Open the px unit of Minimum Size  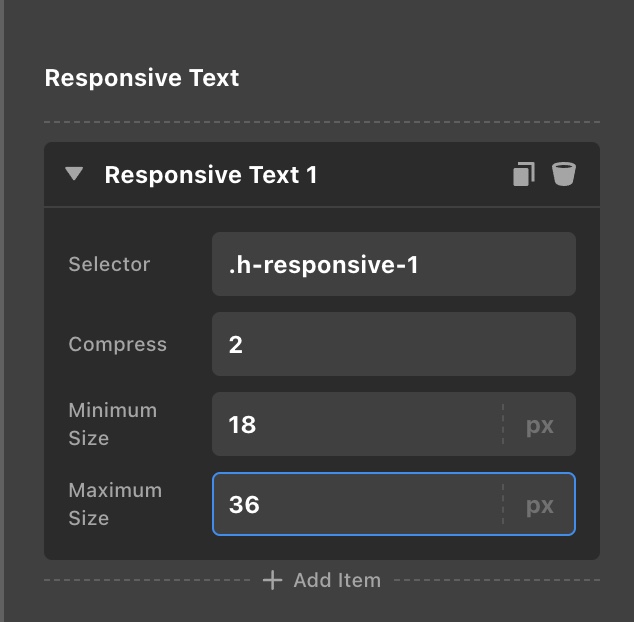coord(539,425)
